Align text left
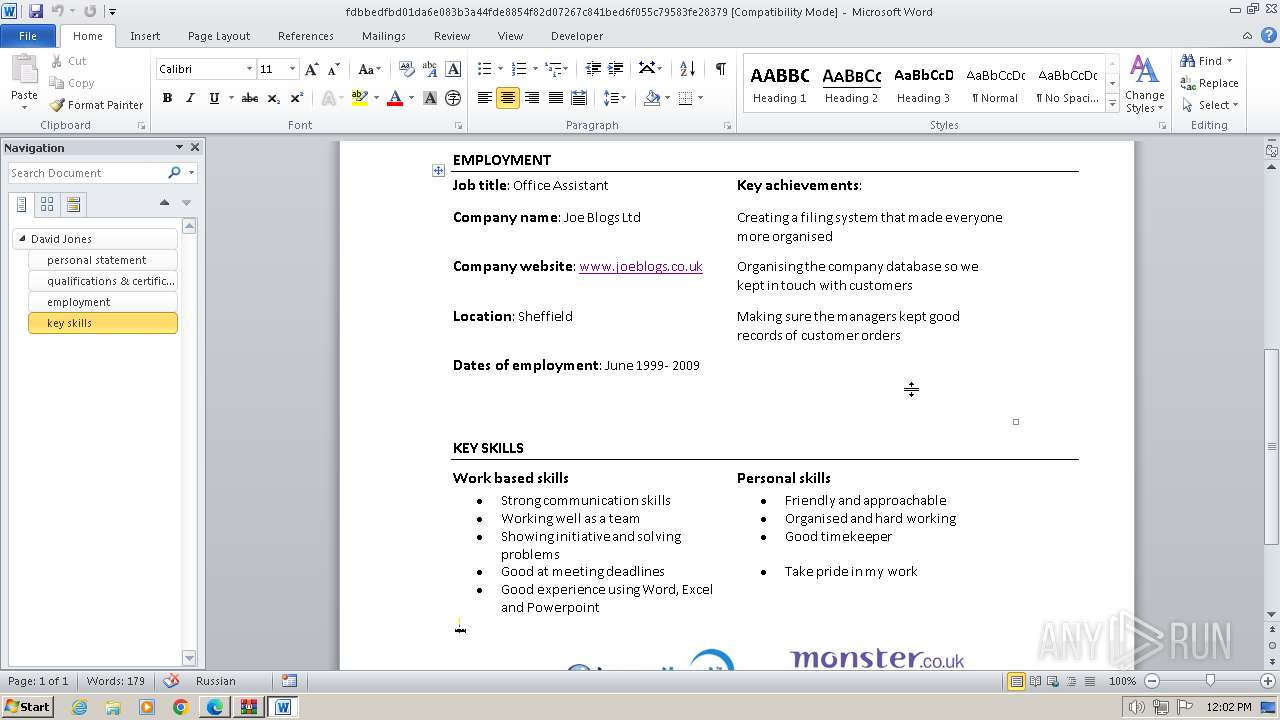 (x=484, y=98)
